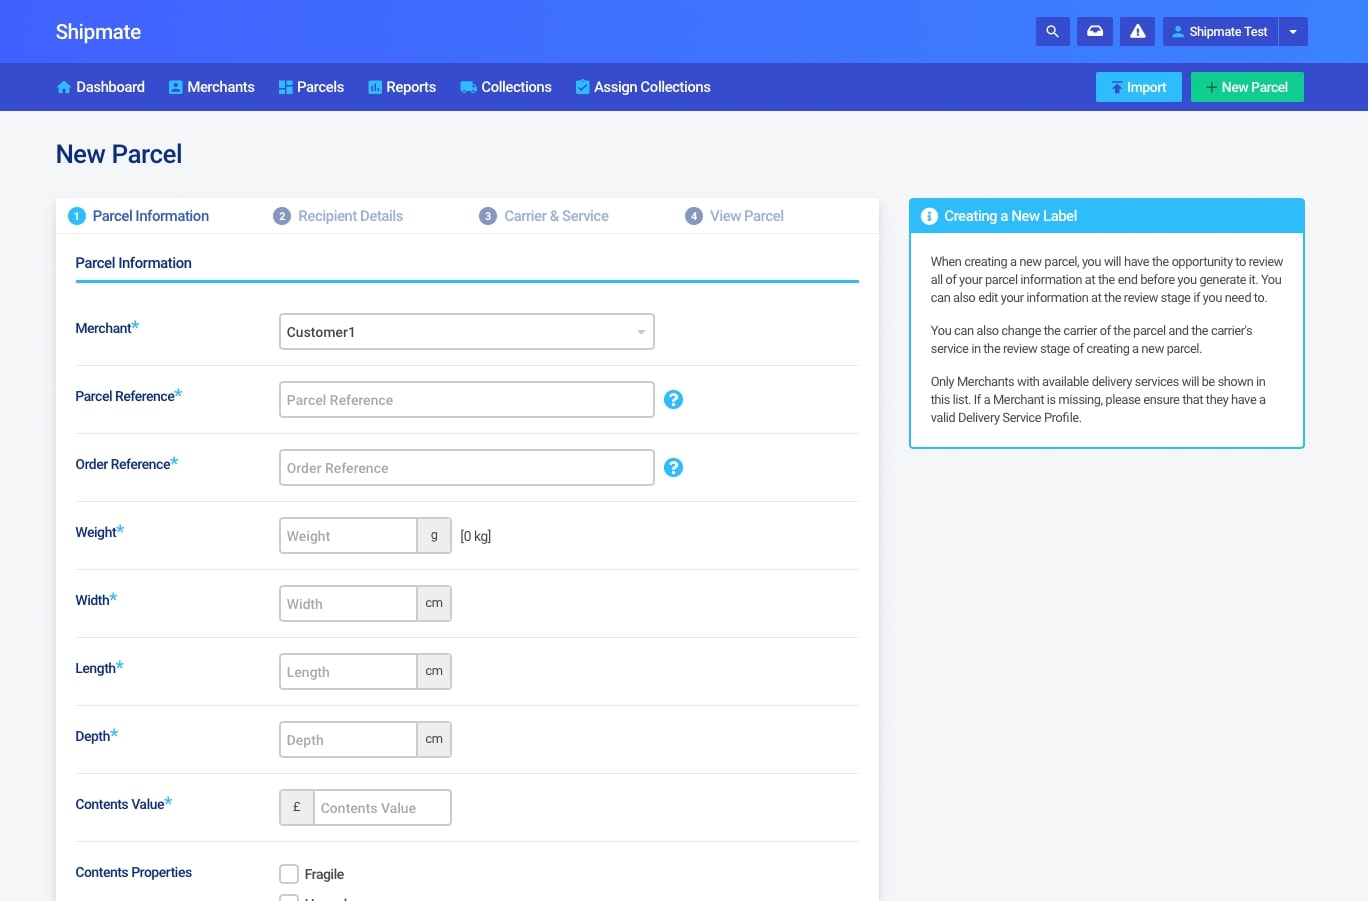Click the £ currency prefix
This screenshot has height=901, width=1368.
click(297, 808)
